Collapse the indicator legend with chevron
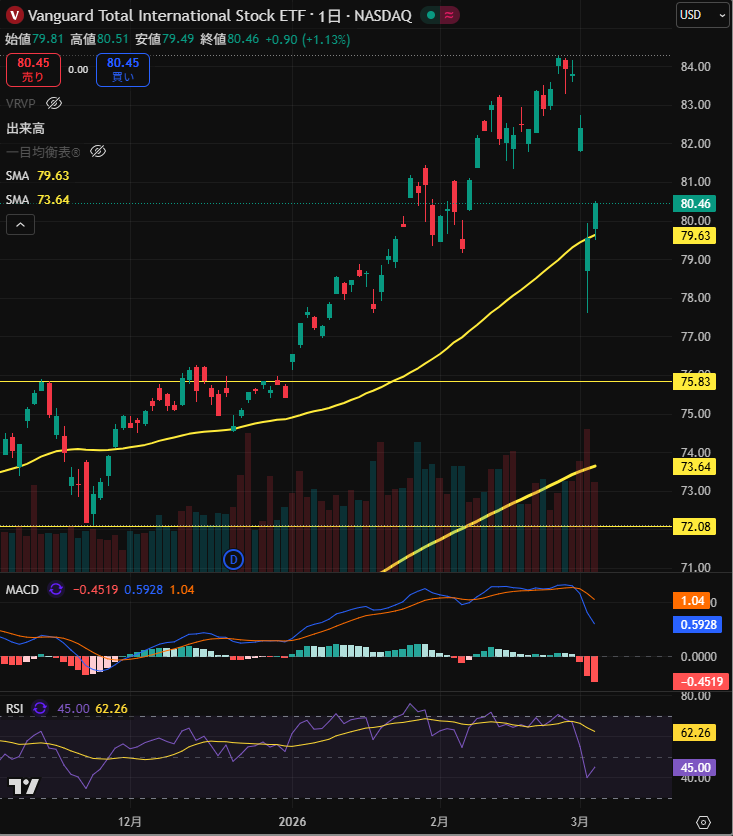 pyautogui.click(x=20, y=225)
